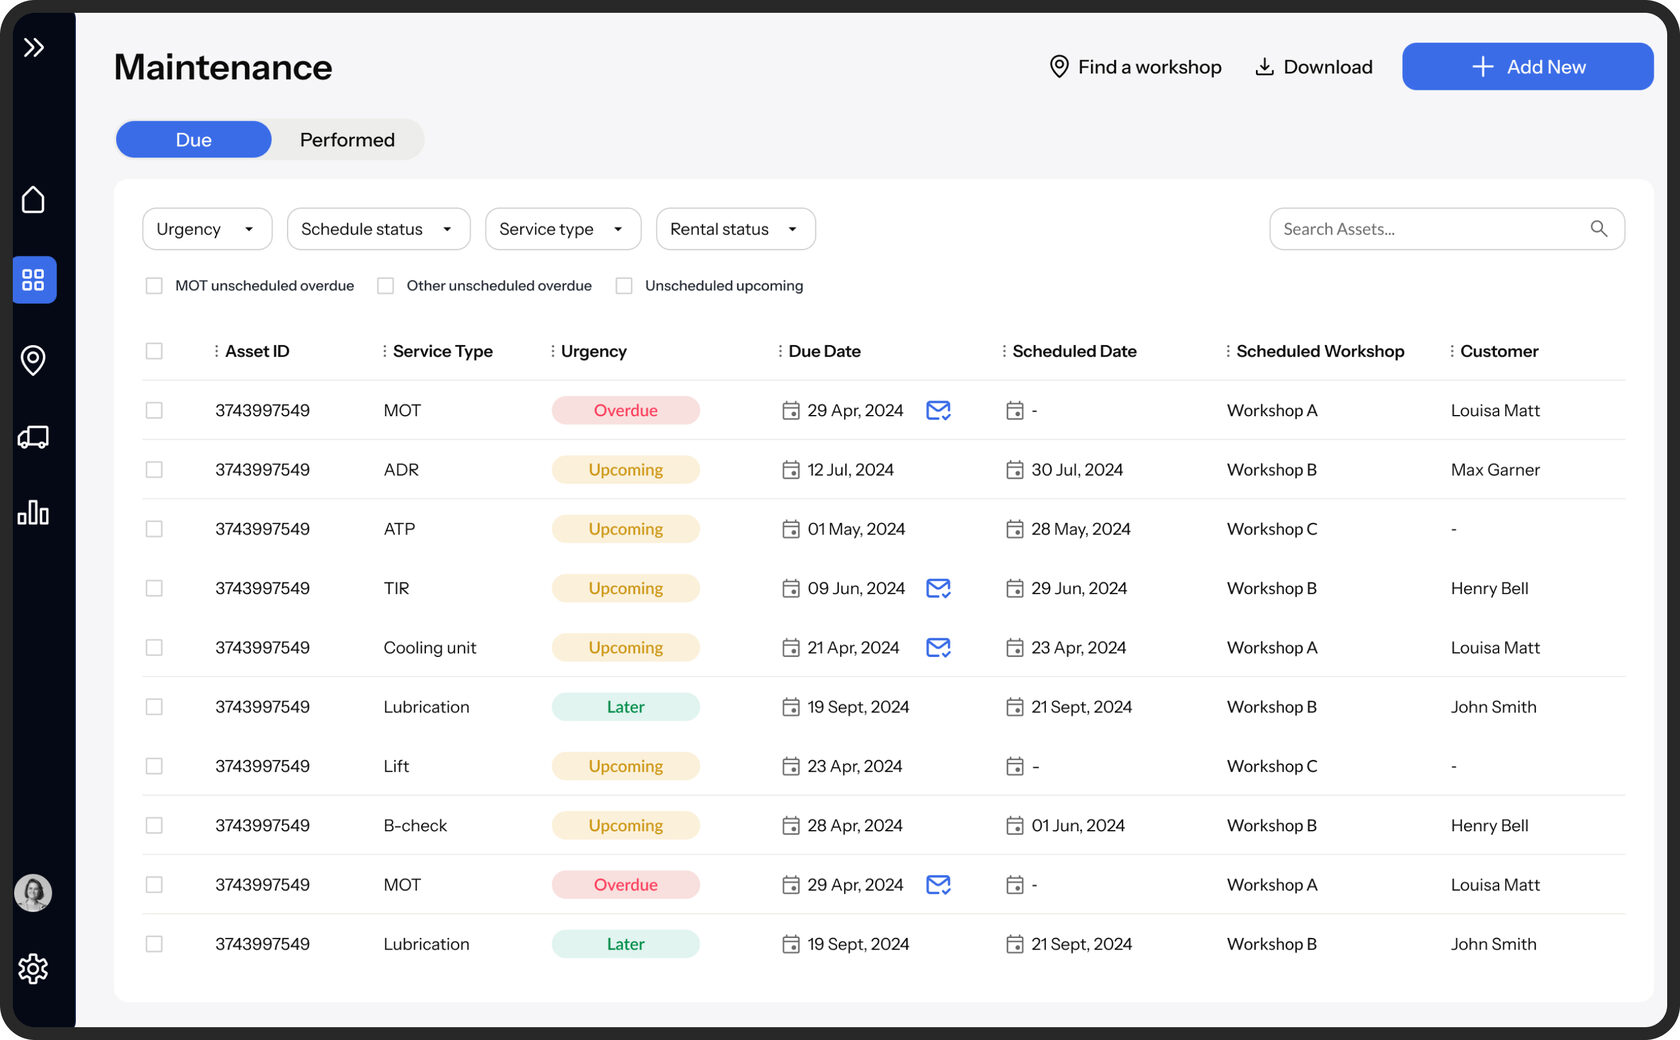
Task: Select the Due tab
Action: (x=194, y=140)
